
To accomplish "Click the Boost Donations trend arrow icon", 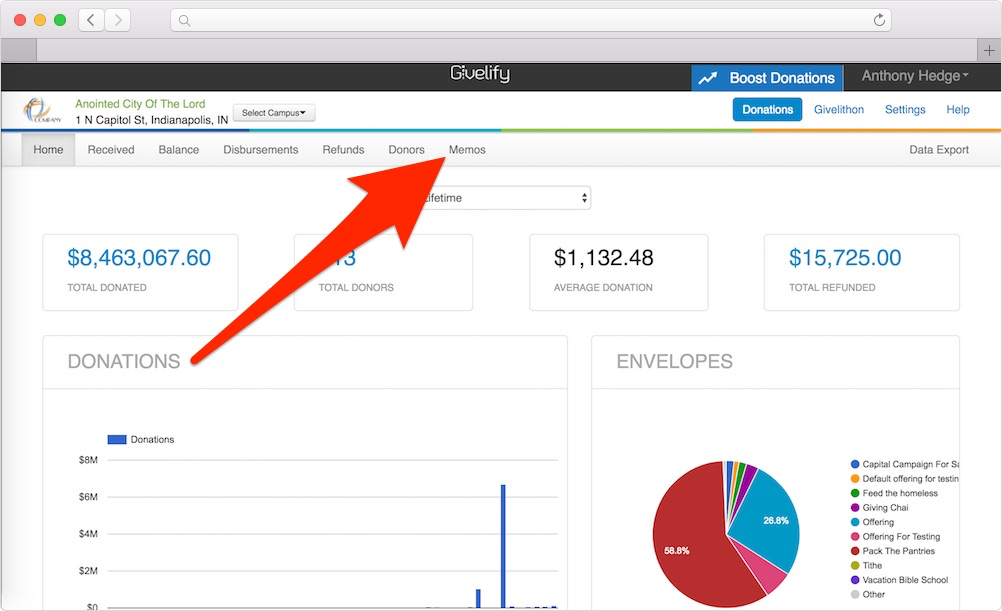I will tap(708, 78).
